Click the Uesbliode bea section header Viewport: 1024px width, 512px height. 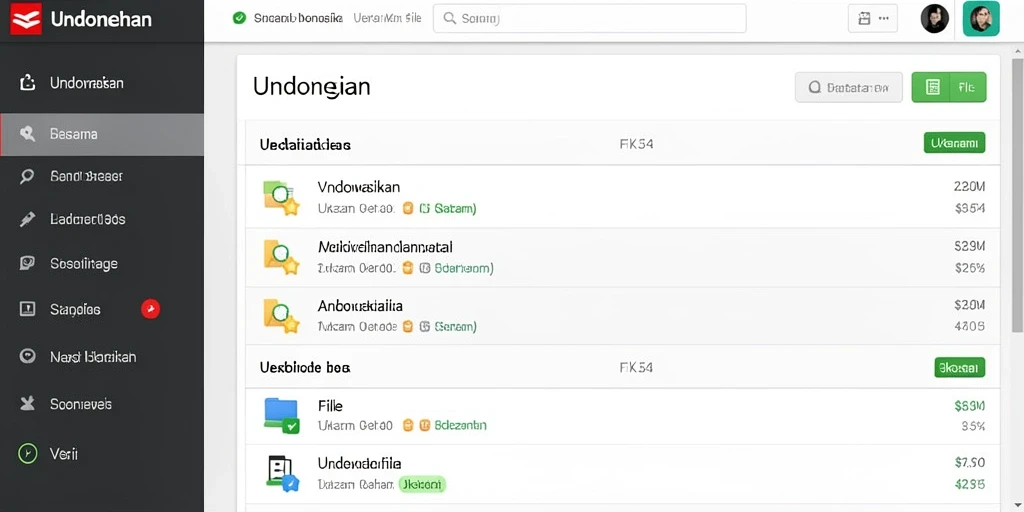tap(305, 368)
